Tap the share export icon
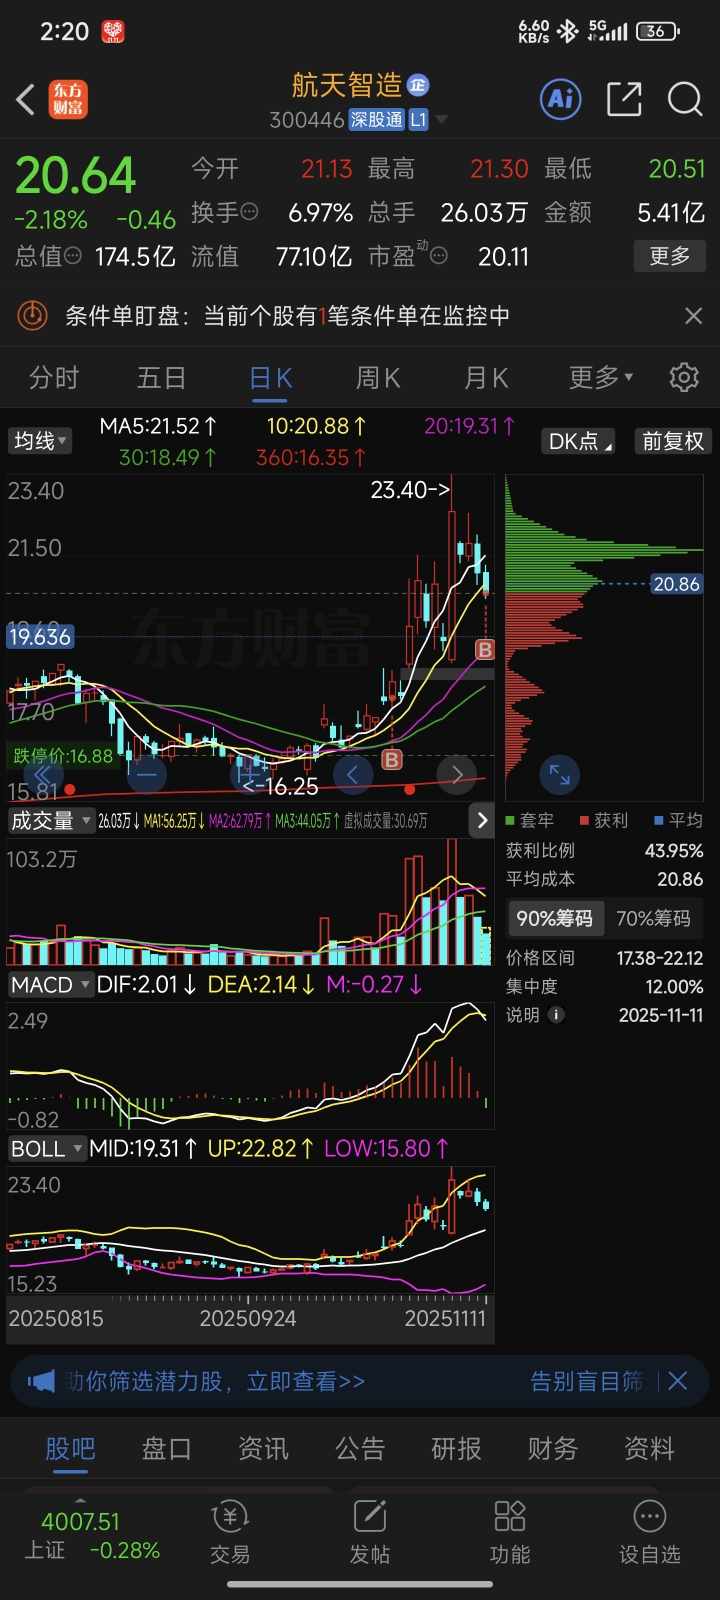Viewport: 720px width, 1600px height. point(624,99)
